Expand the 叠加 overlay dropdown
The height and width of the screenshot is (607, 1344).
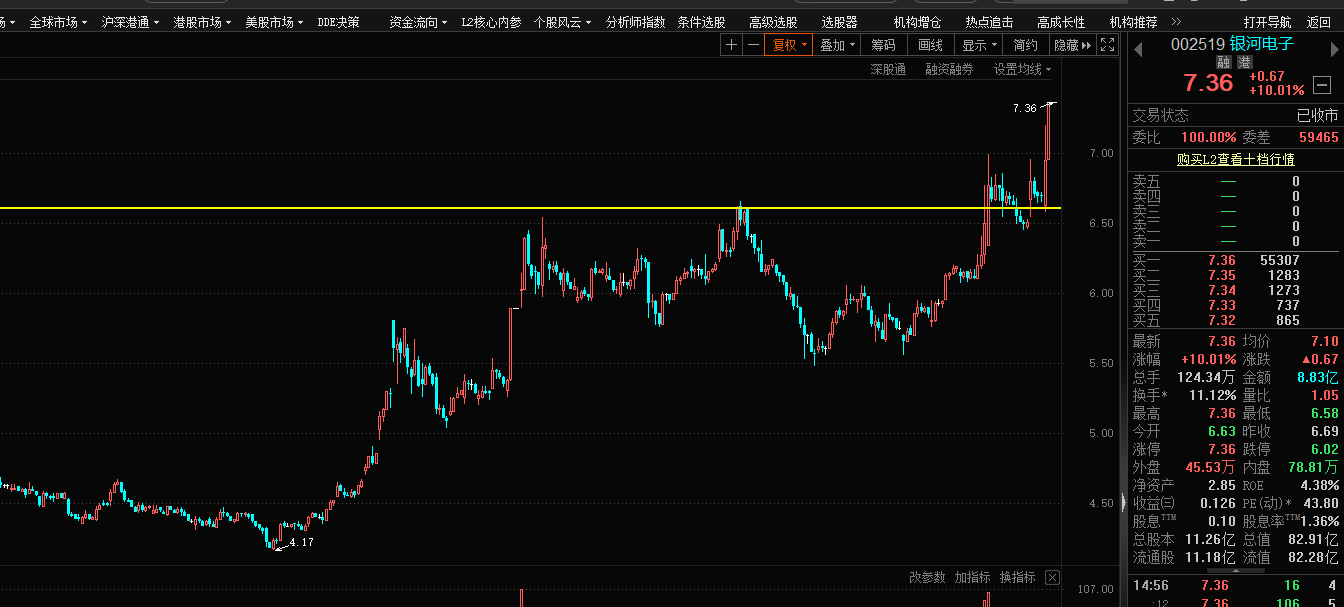click(838, 45)
